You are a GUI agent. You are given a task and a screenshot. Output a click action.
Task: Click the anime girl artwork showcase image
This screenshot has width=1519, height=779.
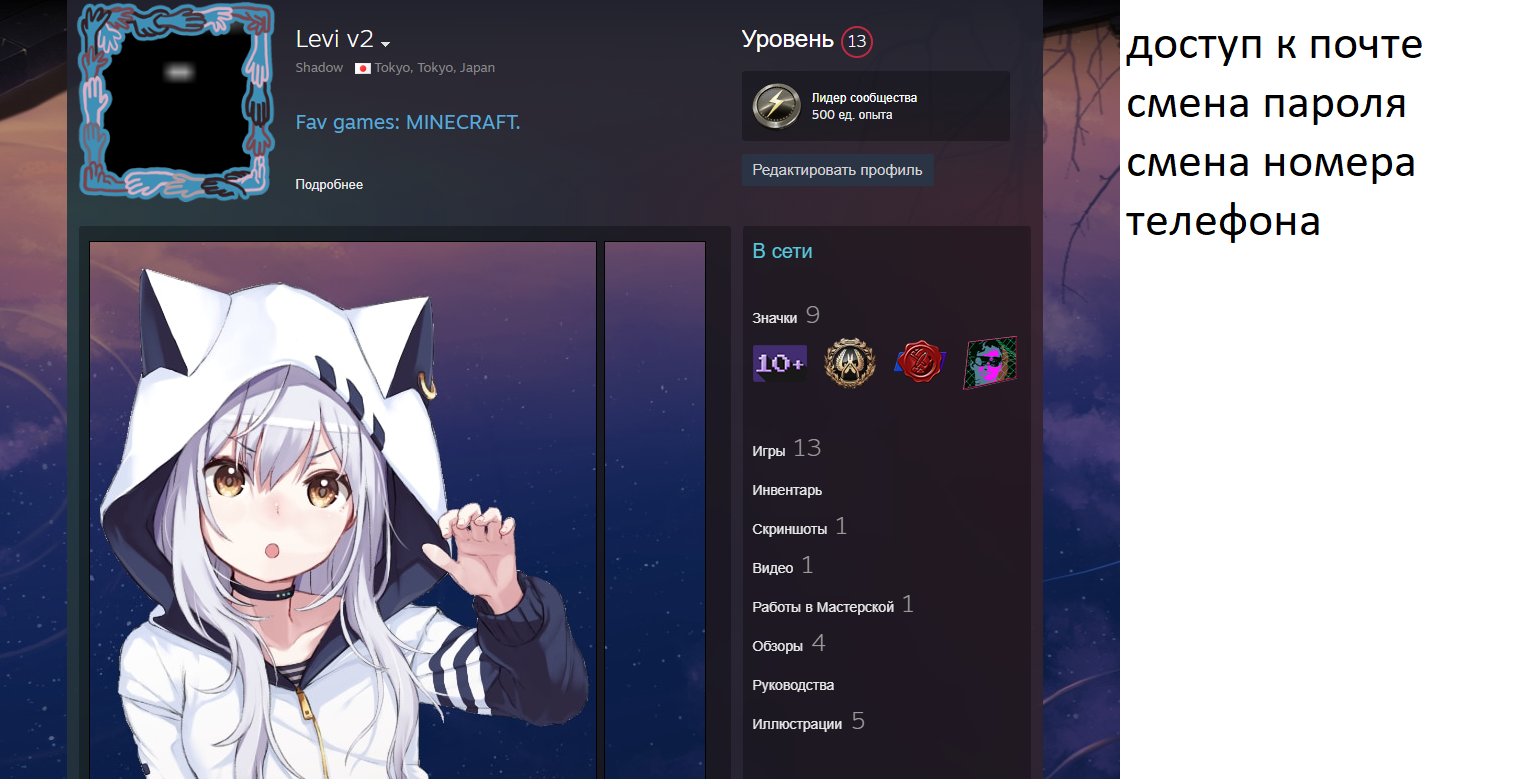(343, 510)
